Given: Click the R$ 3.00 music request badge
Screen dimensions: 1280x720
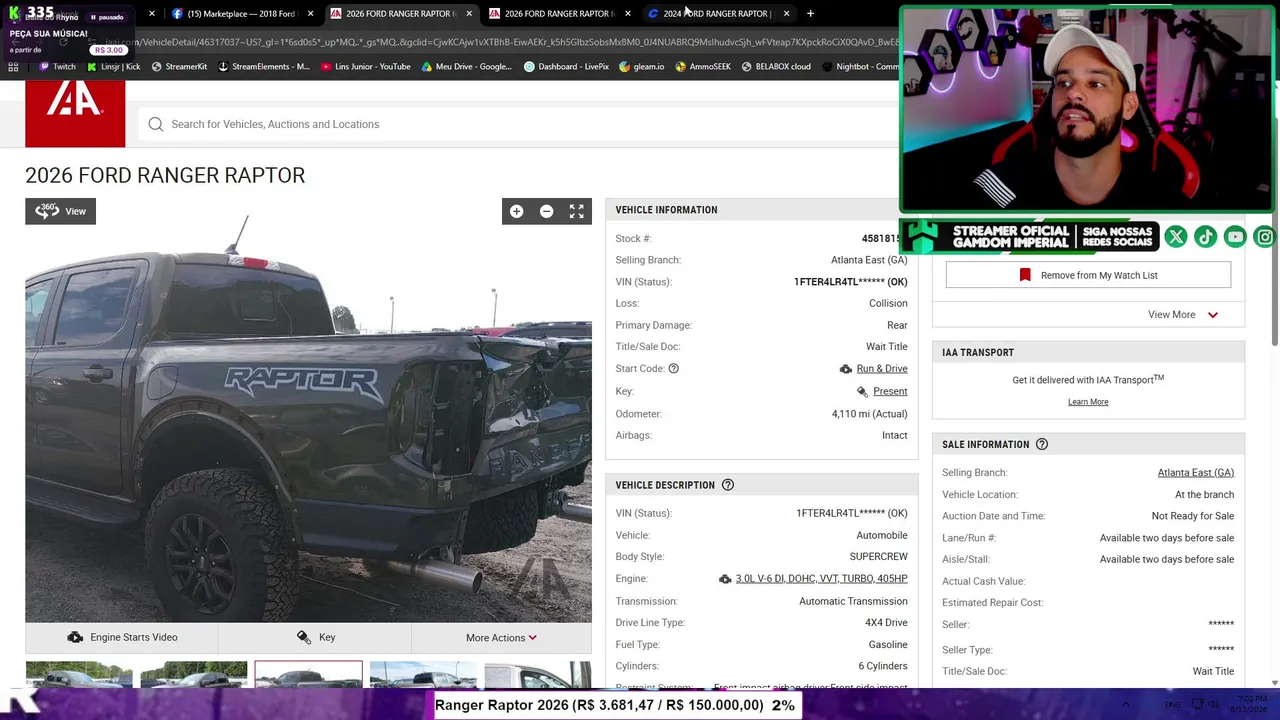Looking at the screenshot, I should pos(109,50).
